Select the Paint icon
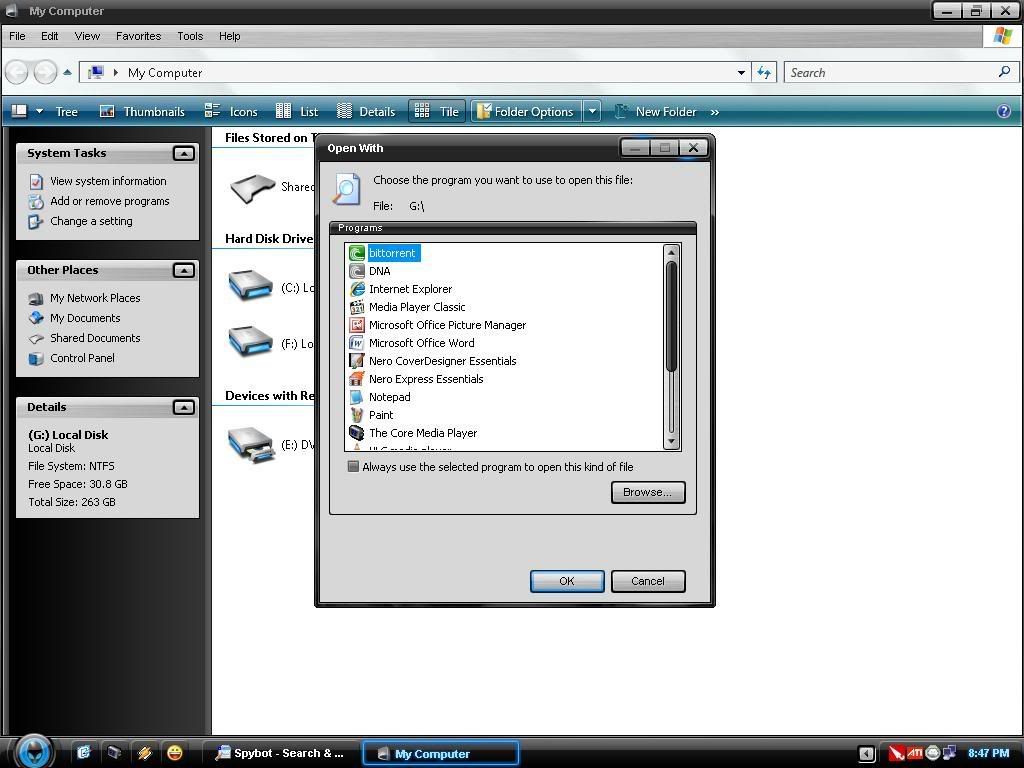 (357, 415)
